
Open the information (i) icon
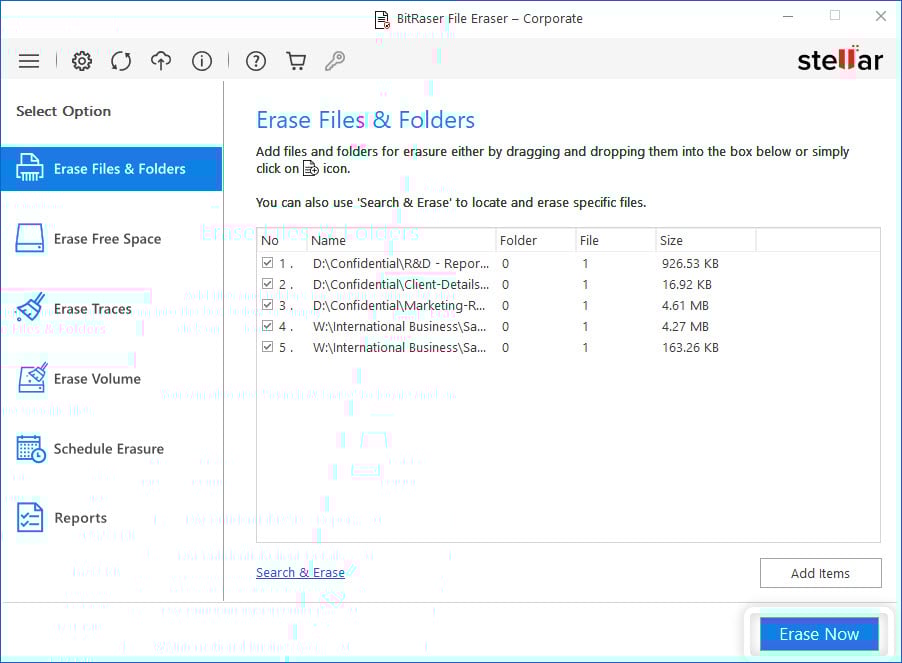202,61
